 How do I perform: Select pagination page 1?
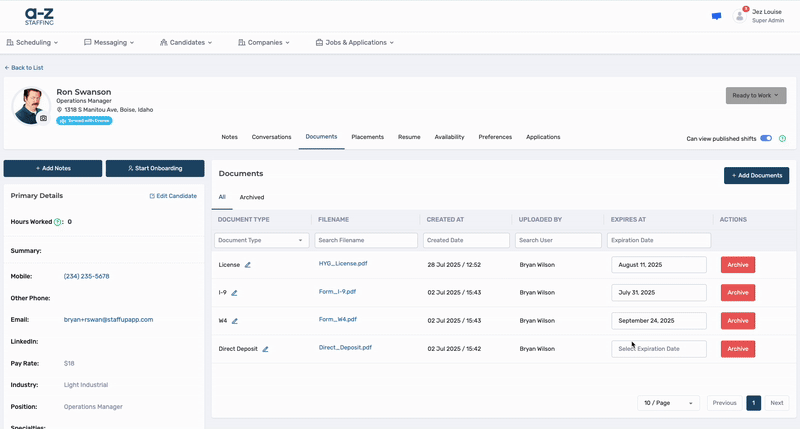click(x=754, y=403)
